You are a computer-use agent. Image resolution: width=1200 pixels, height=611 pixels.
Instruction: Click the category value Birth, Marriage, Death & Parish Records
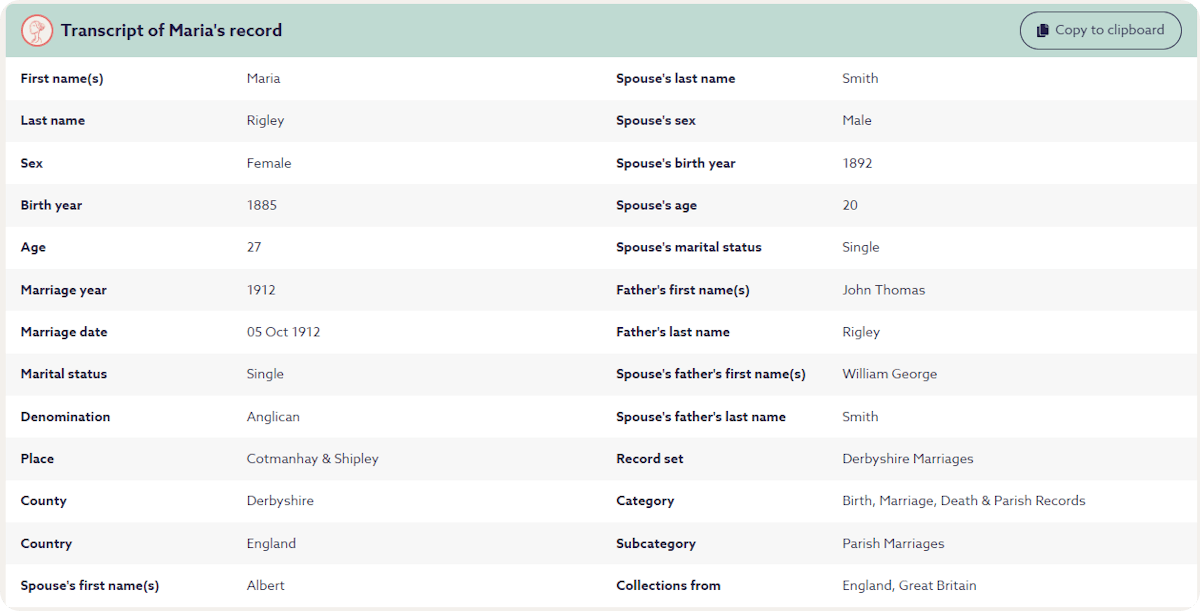(963, 501)
